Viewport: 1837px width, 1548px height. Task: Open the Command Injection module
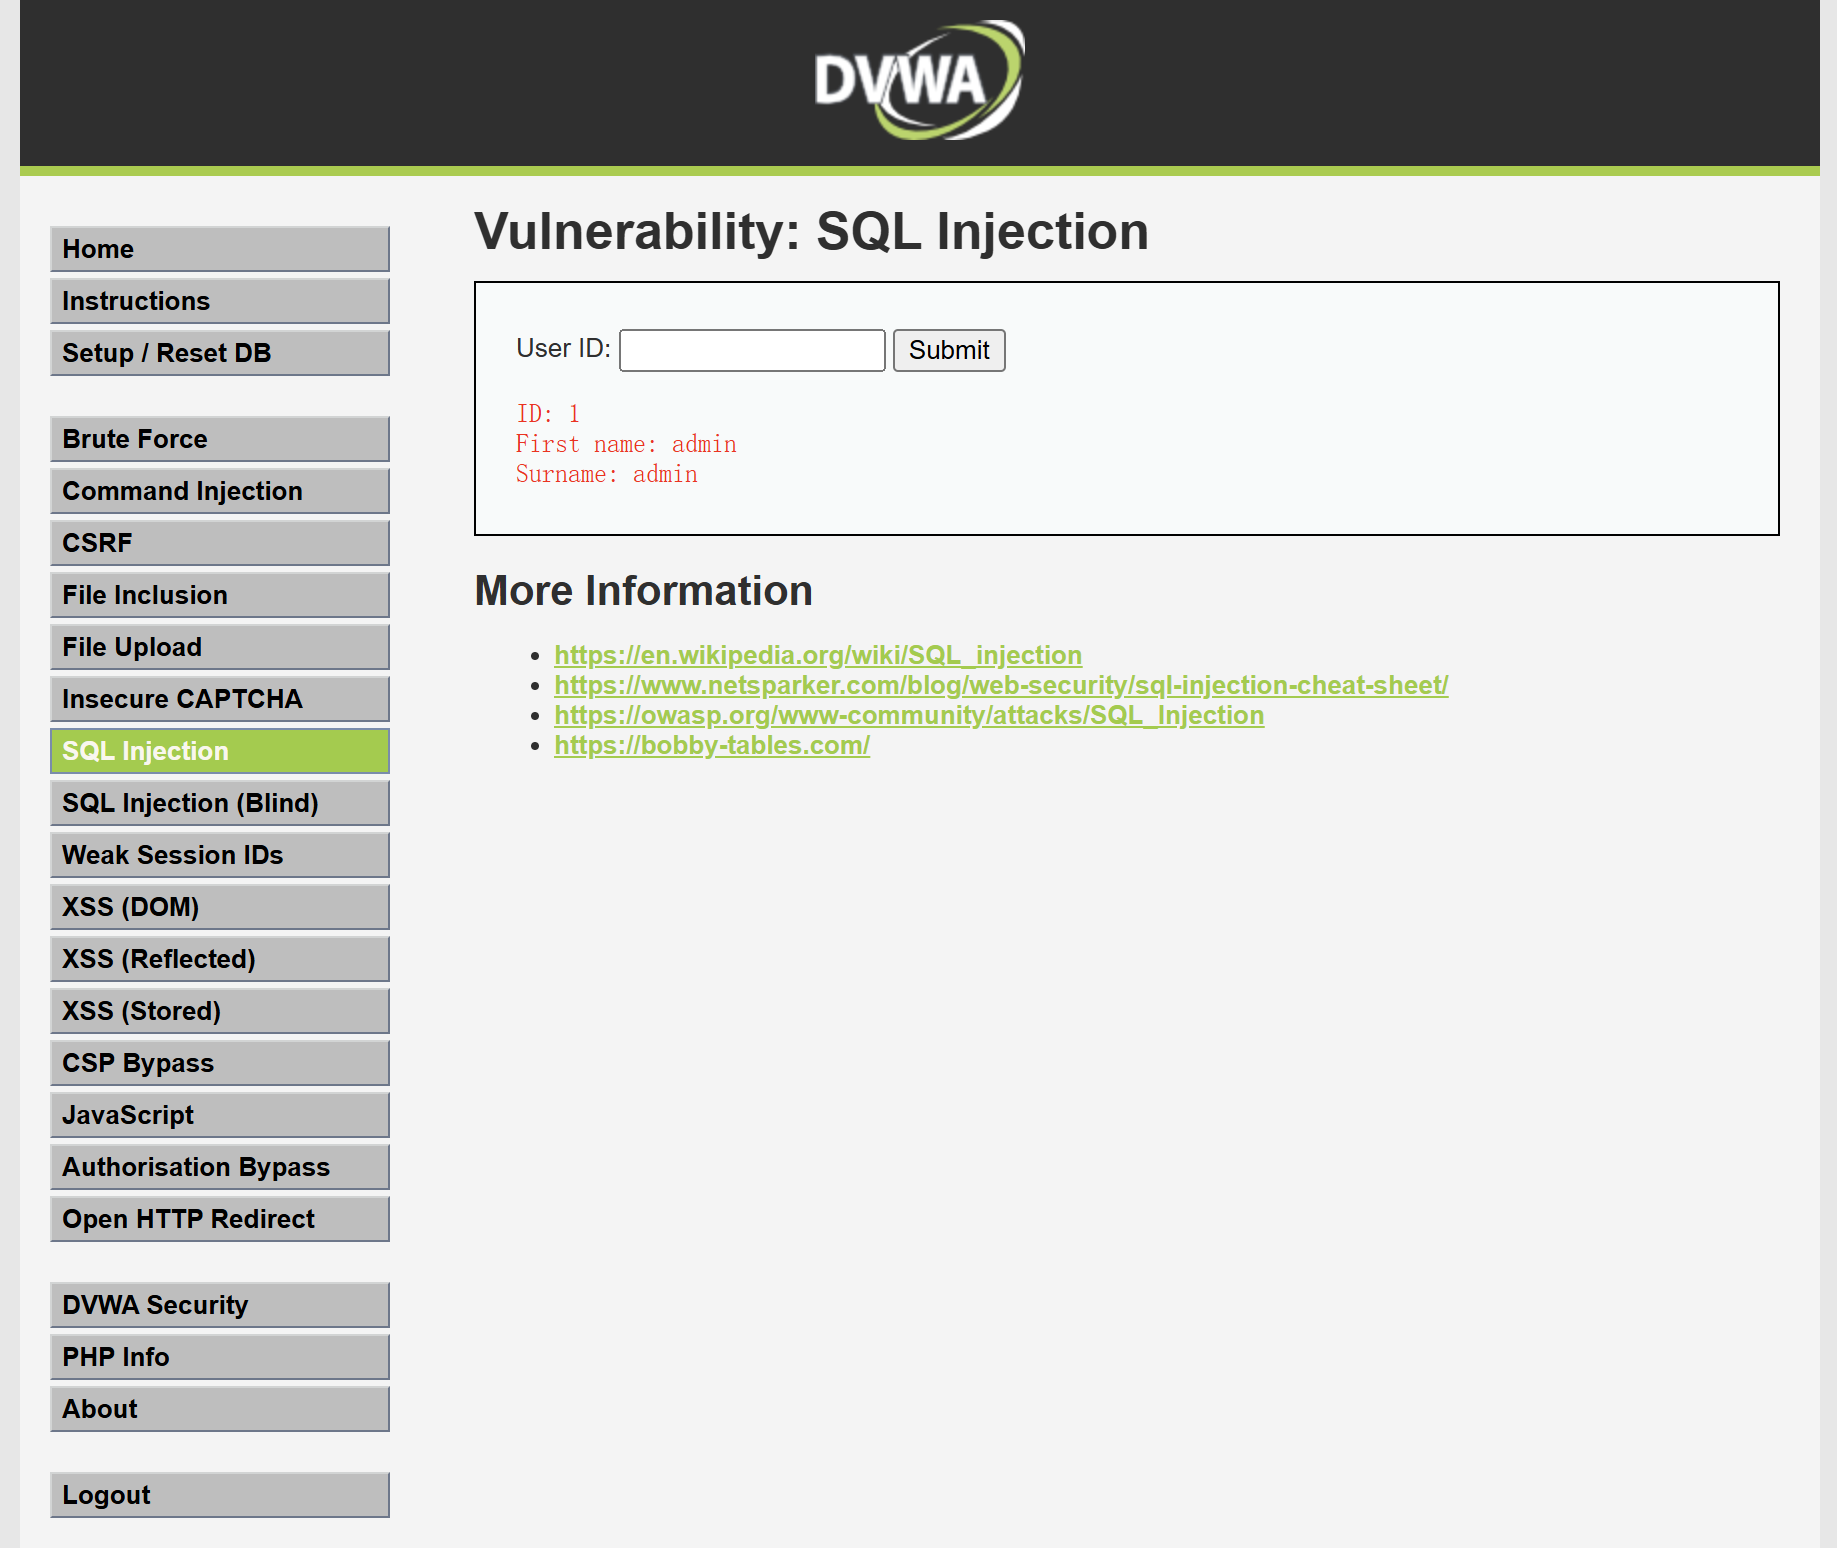tap(220, 491)
